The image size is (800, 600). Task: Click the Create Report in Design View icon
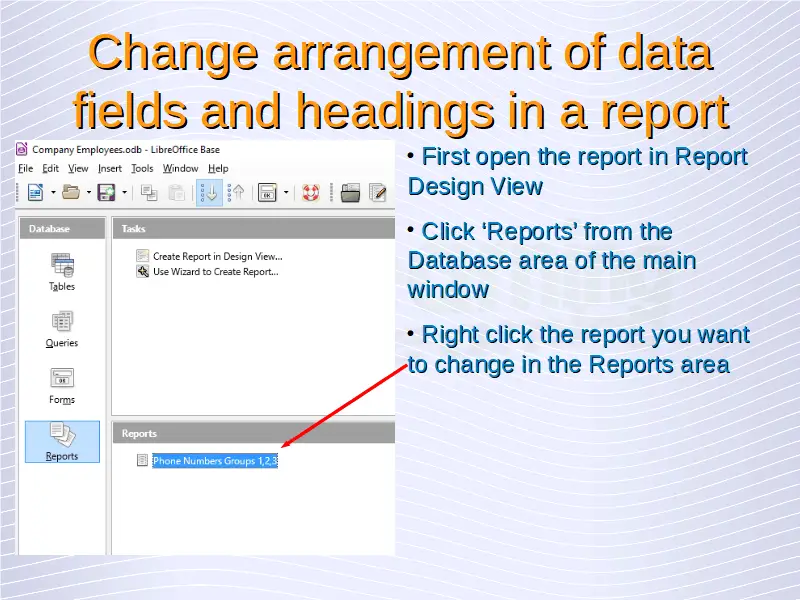pyautogui.click(x=142, y=256)
